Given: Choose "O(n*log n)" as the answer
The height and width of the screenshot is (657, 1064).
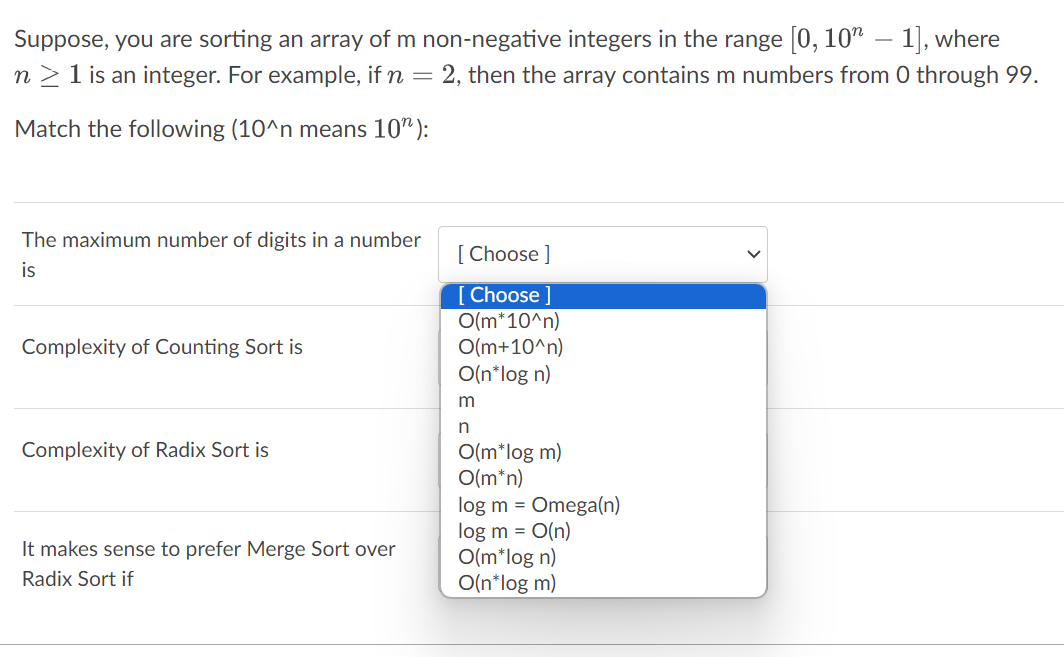Looking at the screenshot, I should 504,373.
